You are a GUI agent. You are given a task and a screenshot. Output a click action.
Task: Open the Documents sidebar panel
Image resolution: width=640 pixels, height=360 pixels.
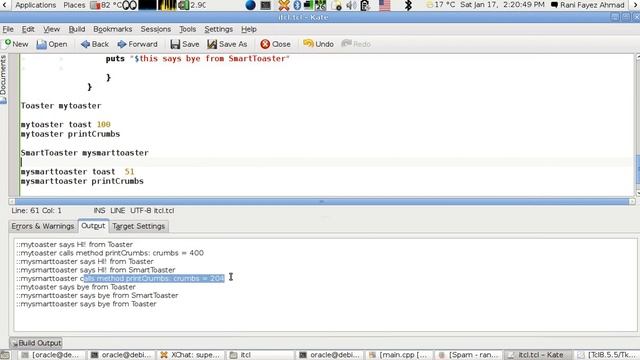point(3,80)
